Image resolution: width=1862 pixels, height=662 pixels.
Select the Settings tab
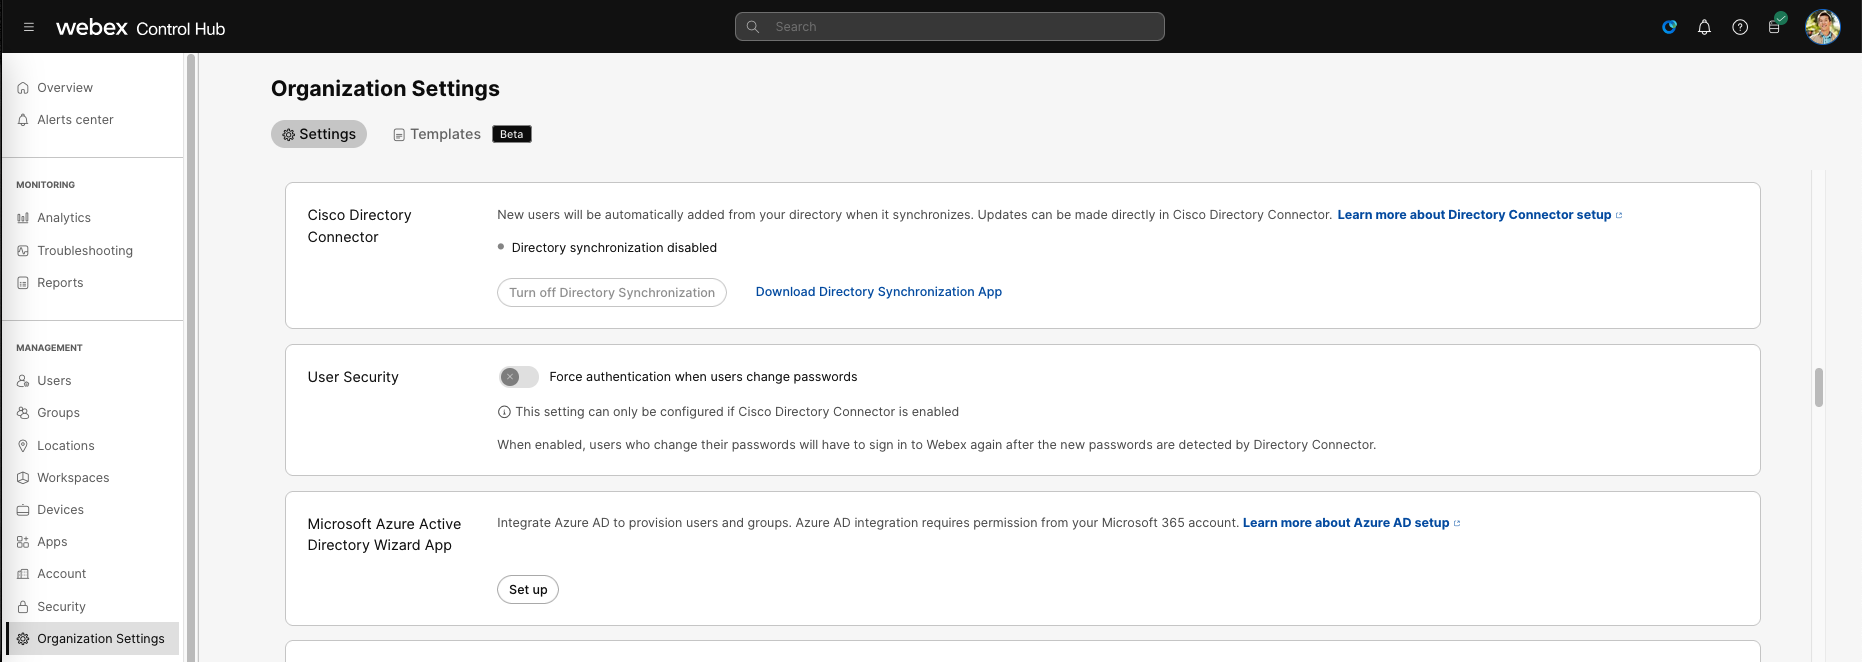(319, 134)
